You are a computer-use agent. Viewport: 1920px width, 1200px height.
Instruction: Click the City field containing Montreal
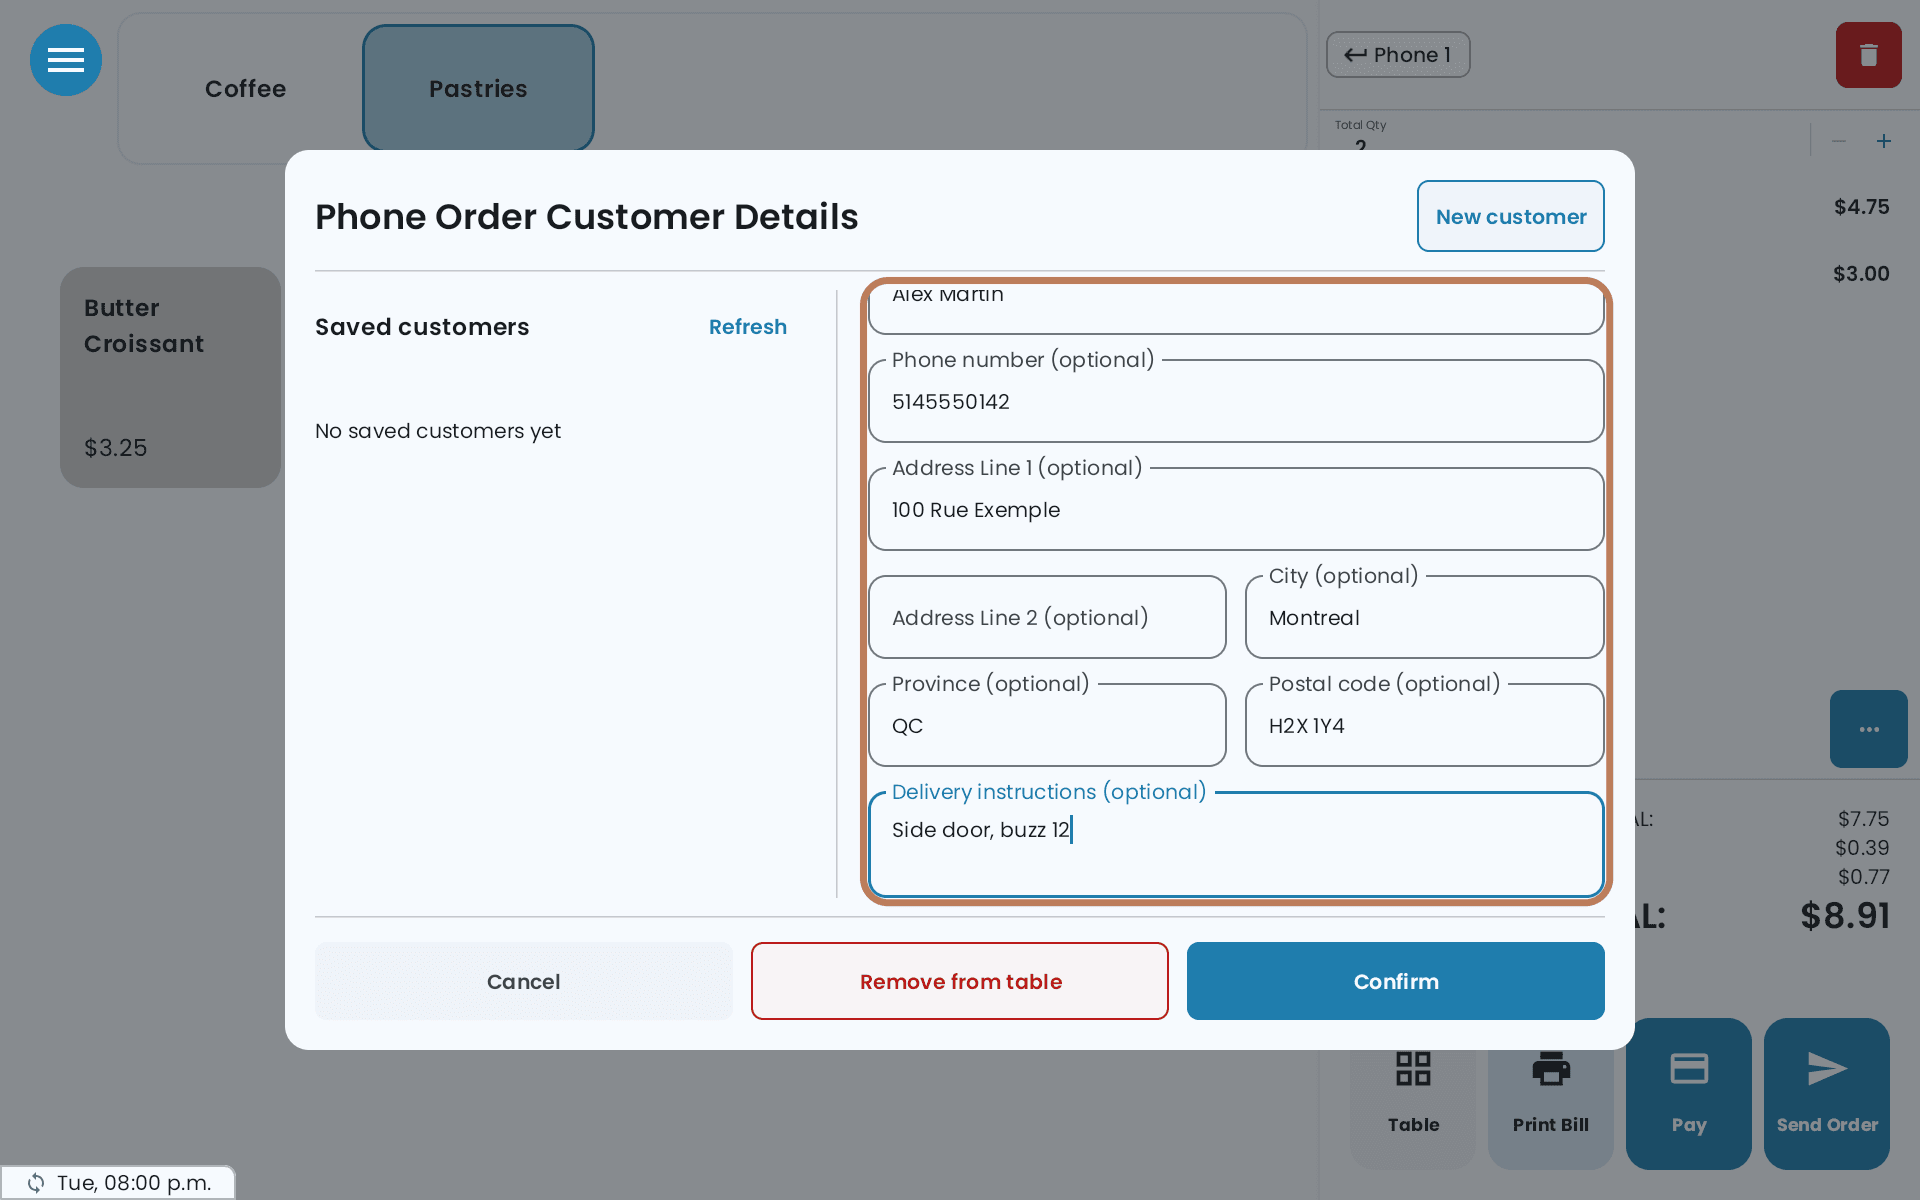coord(1424,617)
